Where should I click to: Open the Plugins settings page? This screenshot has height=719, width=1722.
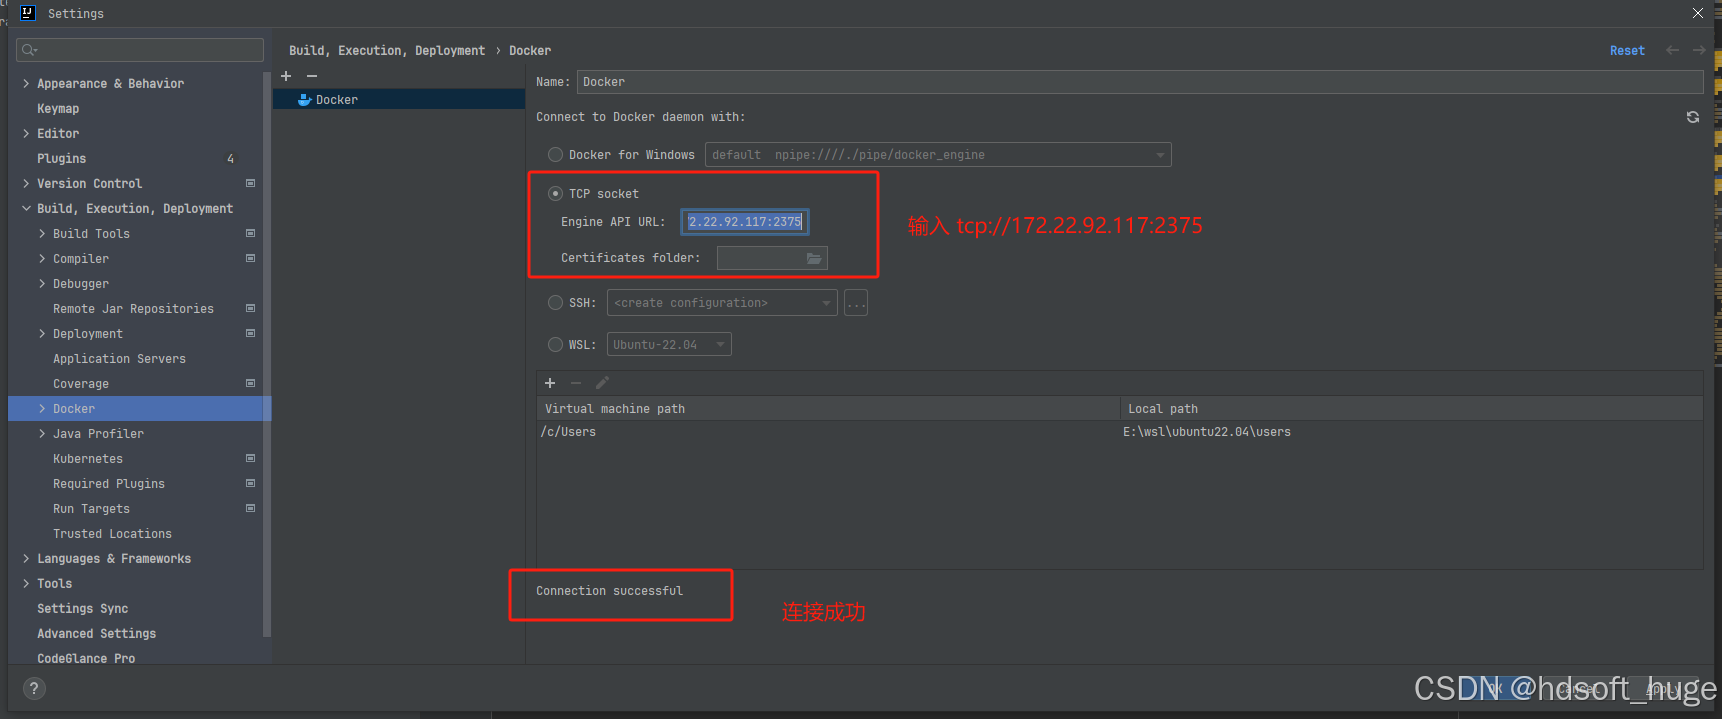(x=62, y=159)
